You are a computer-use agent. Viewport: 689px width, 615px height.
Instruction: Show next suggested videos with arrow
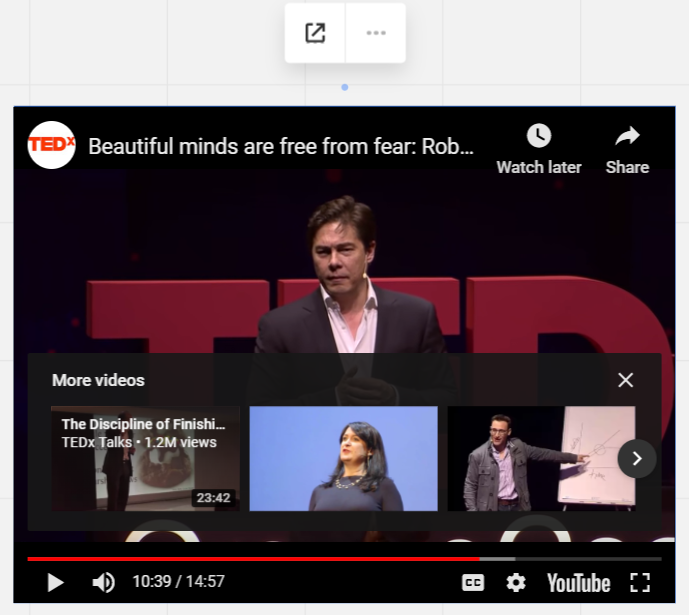637,458
